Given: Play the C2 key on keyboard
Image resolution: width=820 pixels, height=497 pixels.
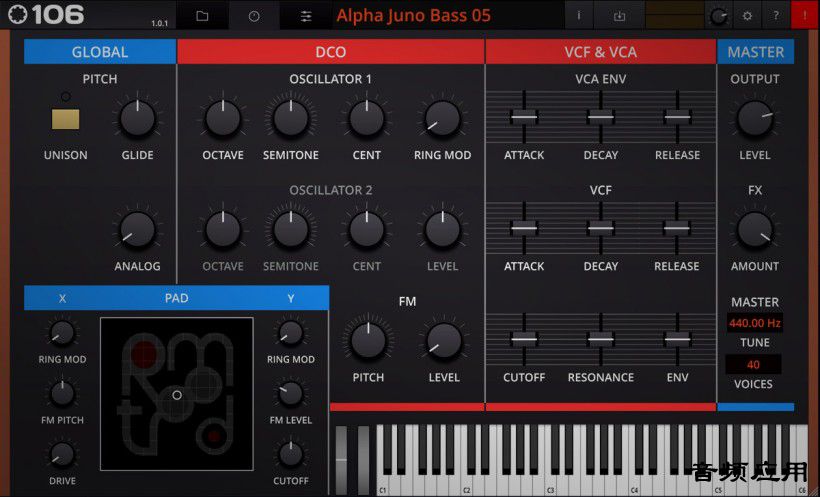Looking at the screenshot, I should coord(467,485).
